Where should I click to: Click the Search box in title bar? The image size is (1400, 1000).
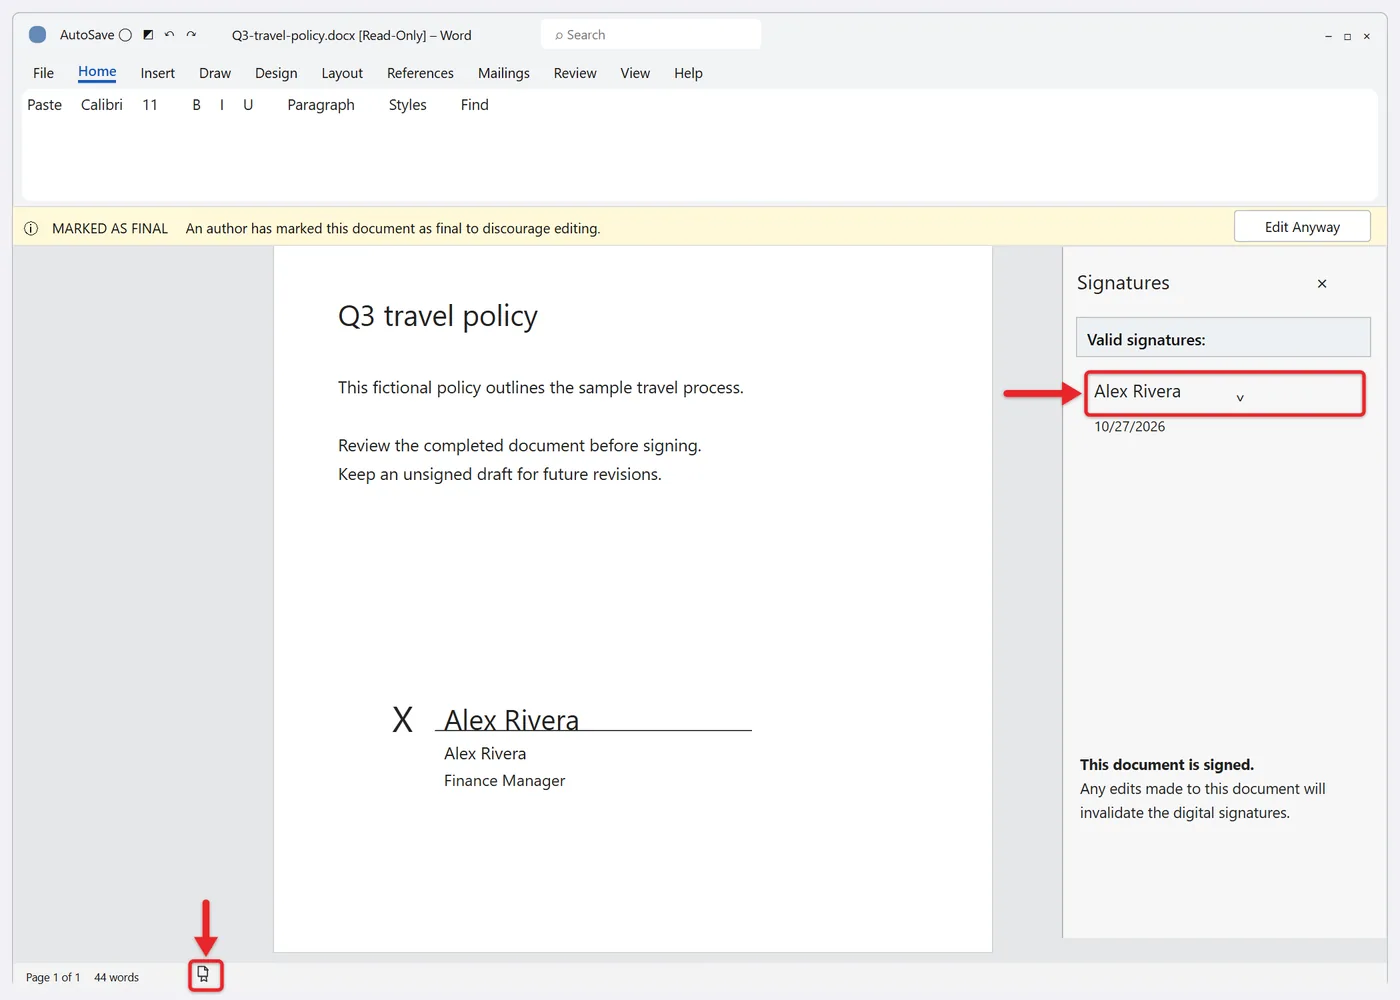coord(651,35)
